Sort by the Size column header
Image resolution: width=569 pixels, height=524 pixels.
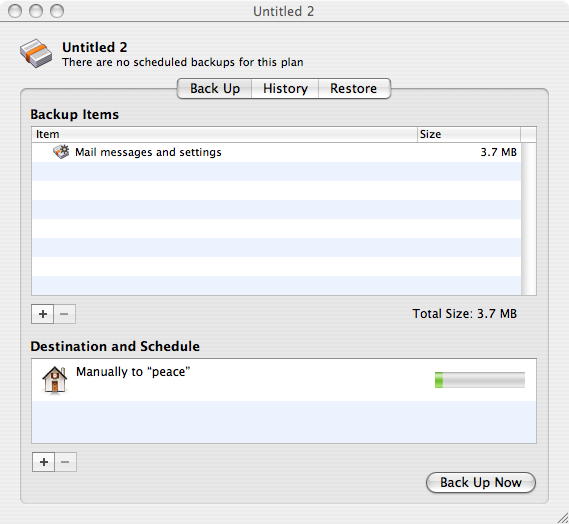coord(469,134)
